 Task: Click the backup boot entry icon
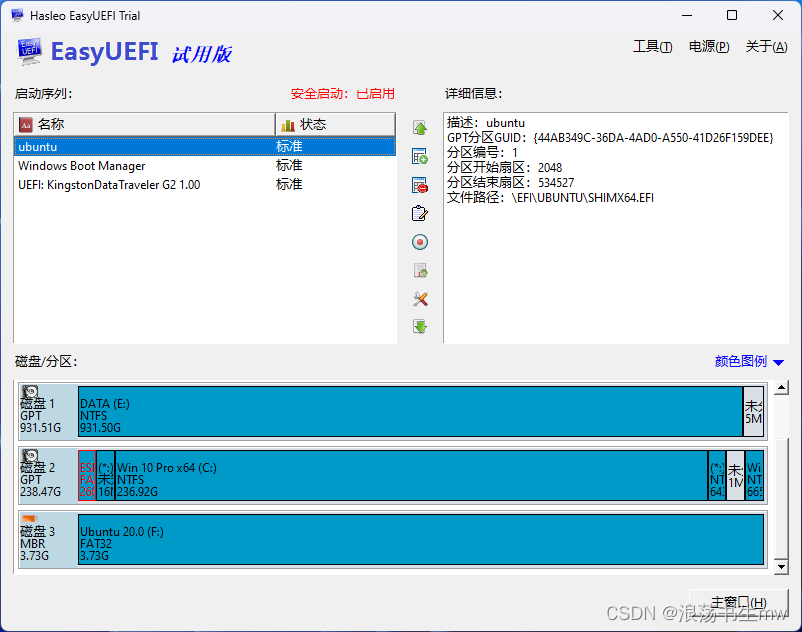point(420,270)
